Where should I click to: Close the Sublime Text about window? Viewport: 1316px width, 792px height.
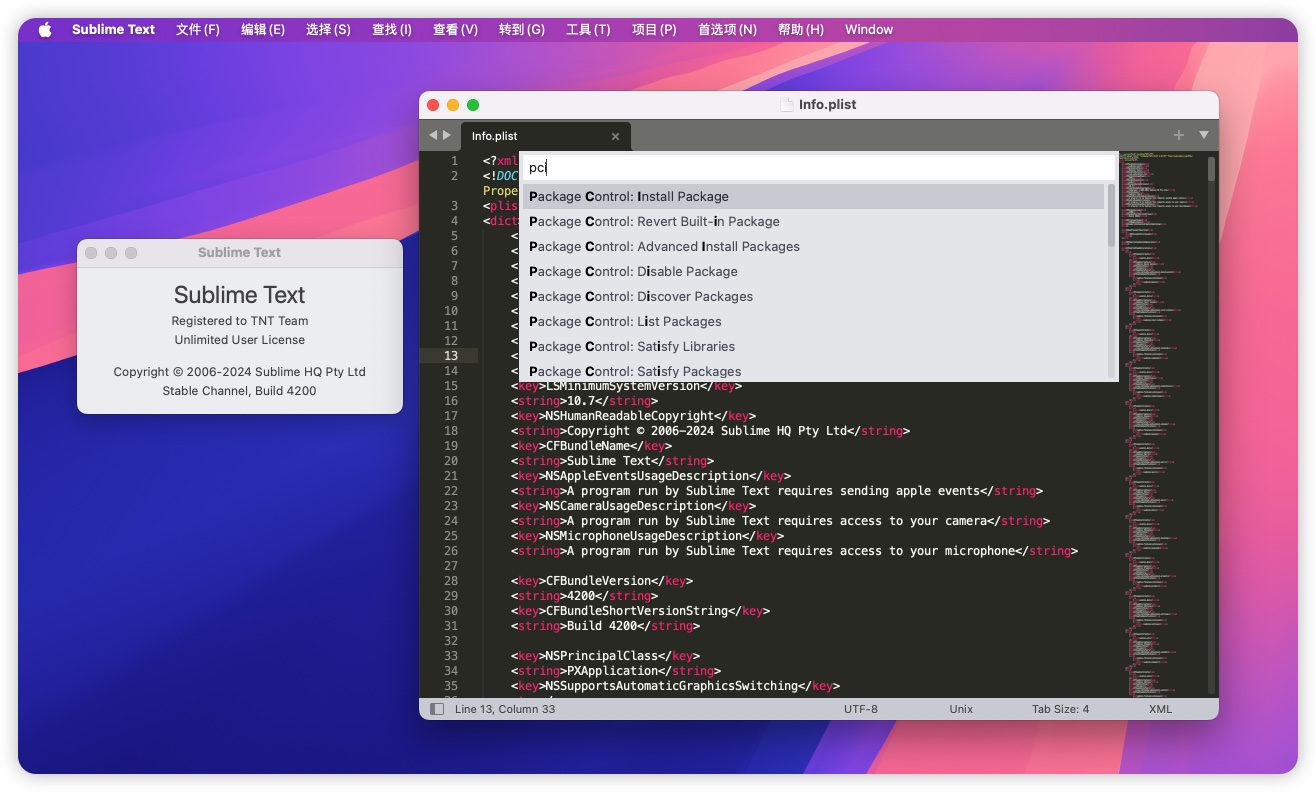pos(91,253)
